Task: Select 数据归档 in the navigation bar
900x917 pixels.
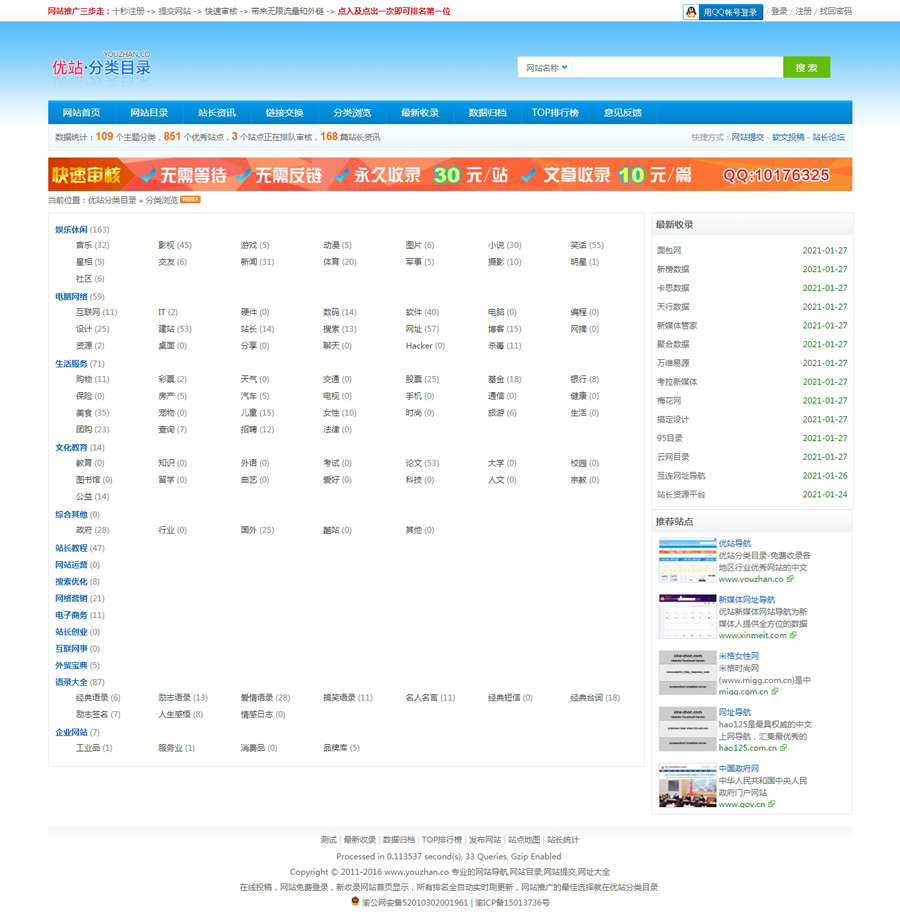Action: point(487,113)
